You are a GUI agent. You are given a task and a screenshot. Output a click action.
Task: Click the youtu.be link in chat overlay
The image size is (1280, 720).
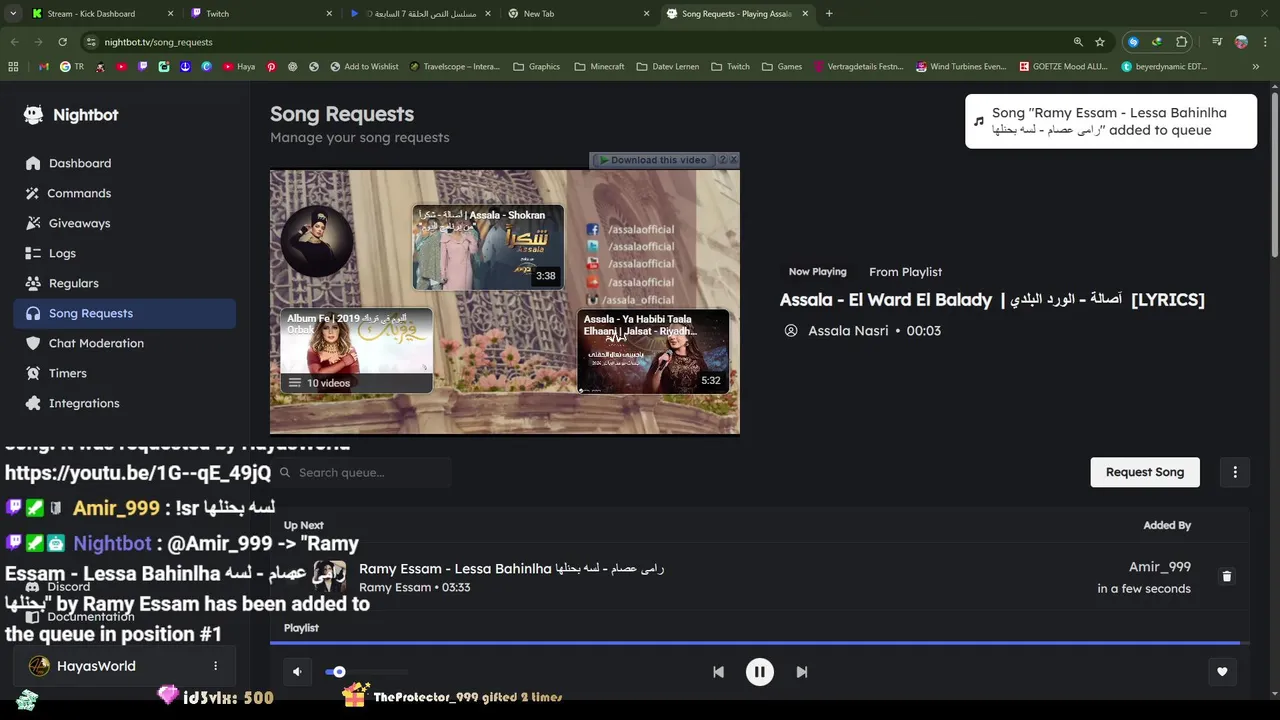point(138,473)
